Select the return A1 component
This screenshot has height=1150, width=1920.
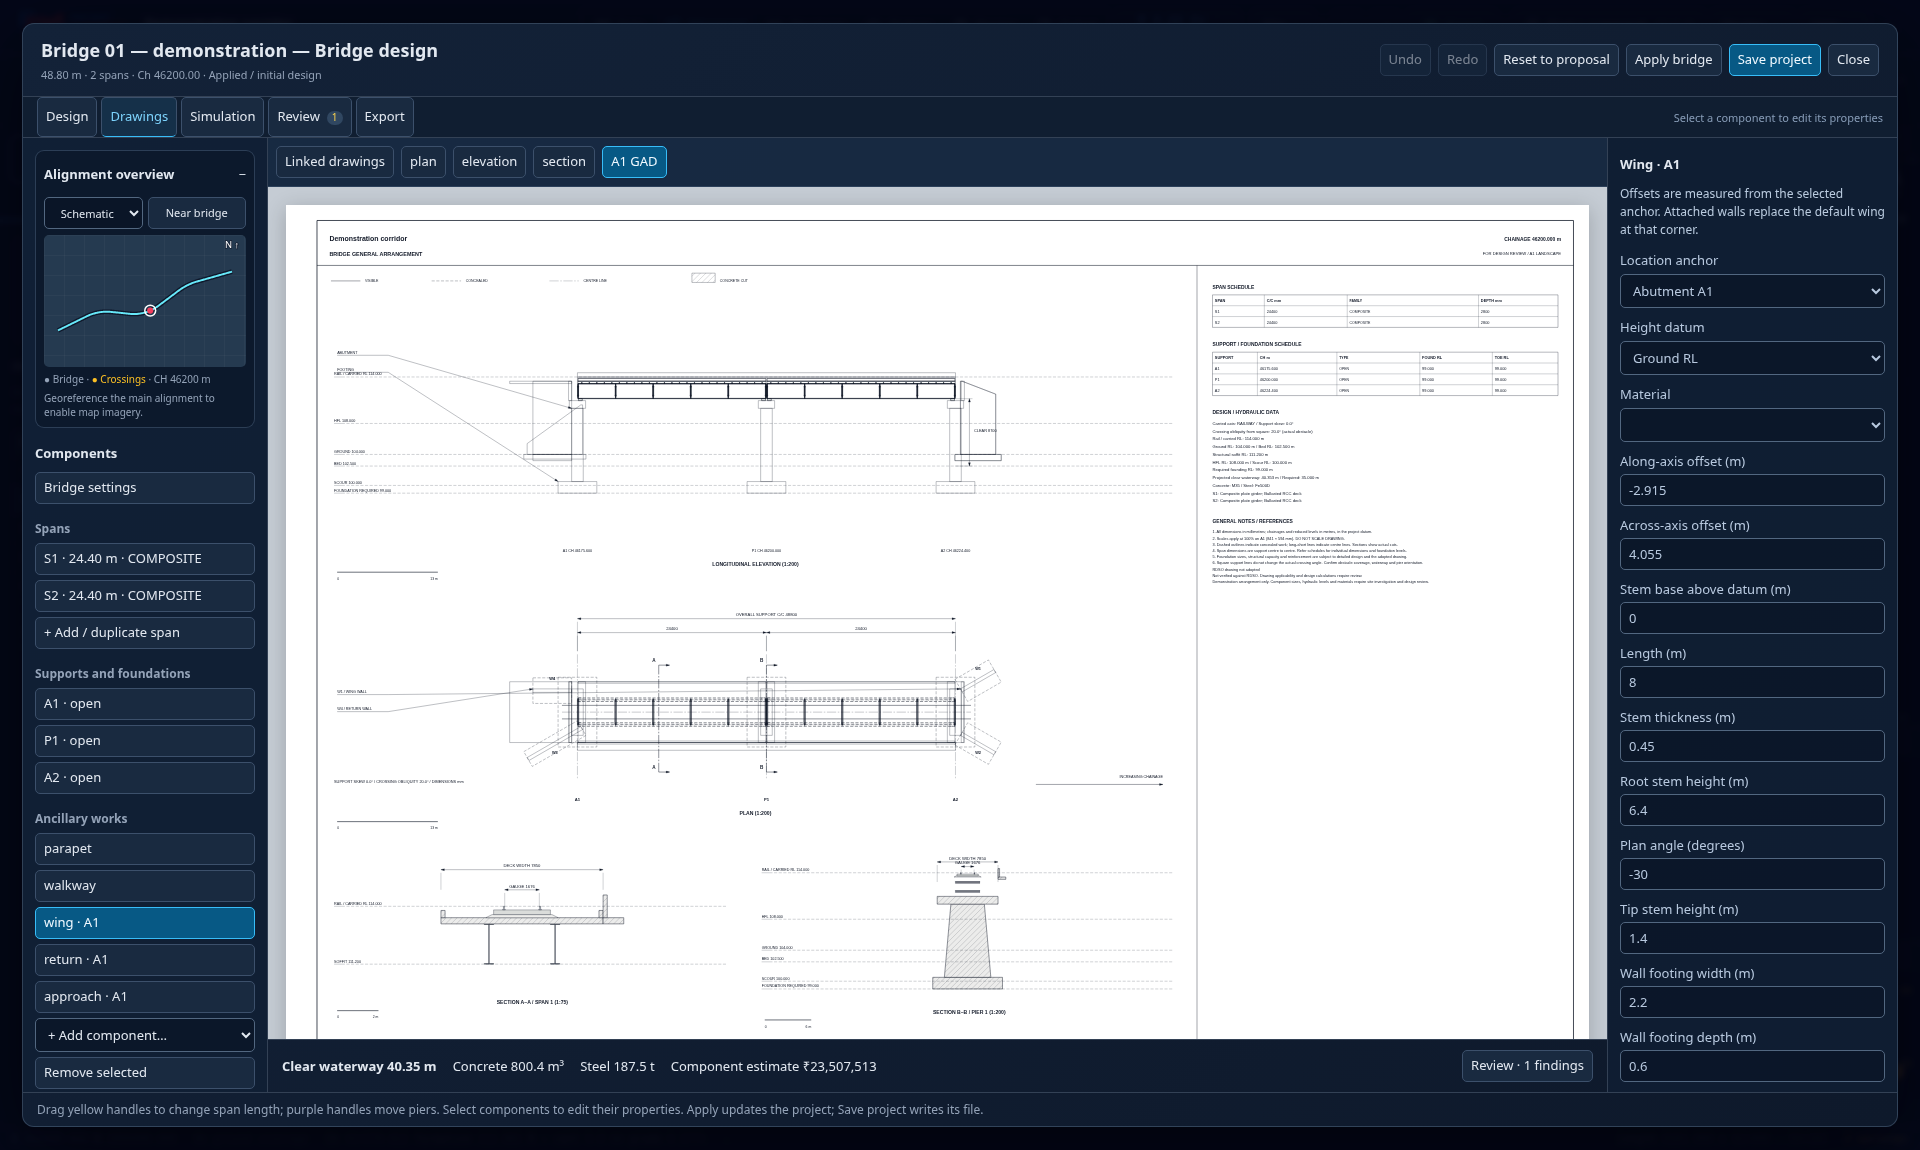[145, 960]
